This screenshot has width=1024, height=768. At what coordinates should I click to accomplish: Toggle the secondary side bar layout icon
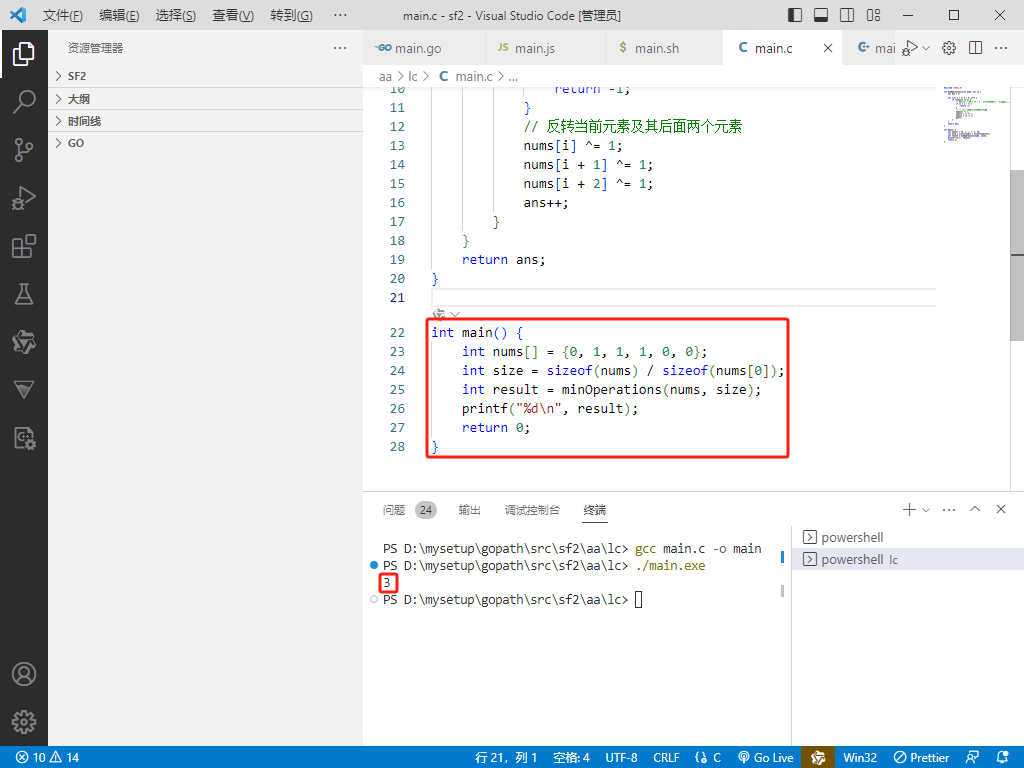(847, 15)
